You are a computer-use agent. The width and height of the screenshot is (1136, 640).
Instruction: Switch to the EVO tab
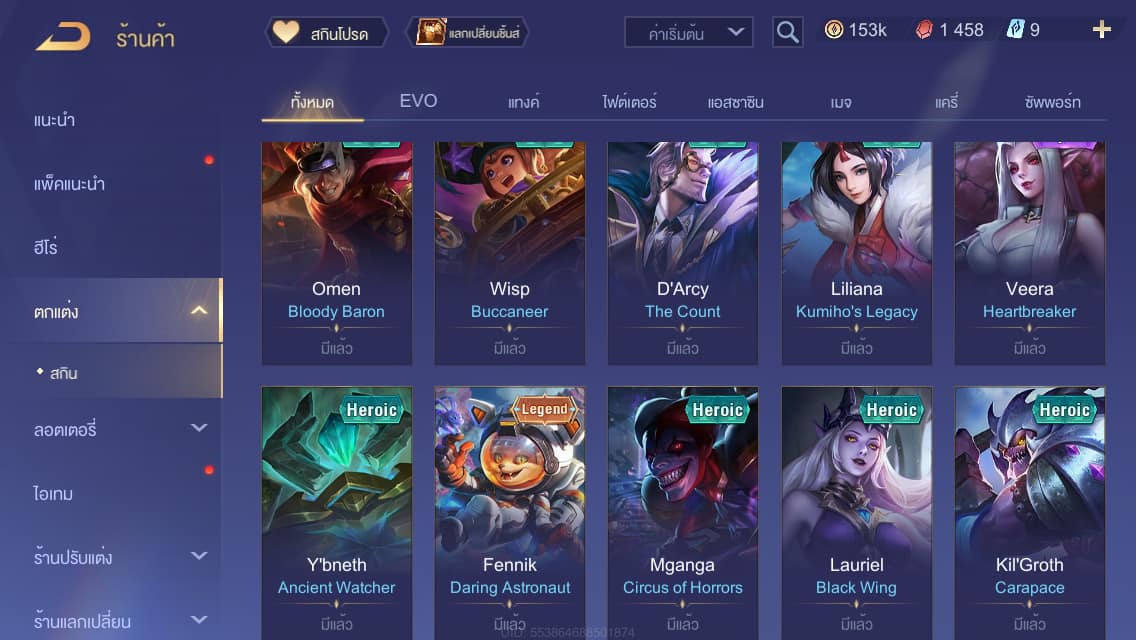click(418, 101)
